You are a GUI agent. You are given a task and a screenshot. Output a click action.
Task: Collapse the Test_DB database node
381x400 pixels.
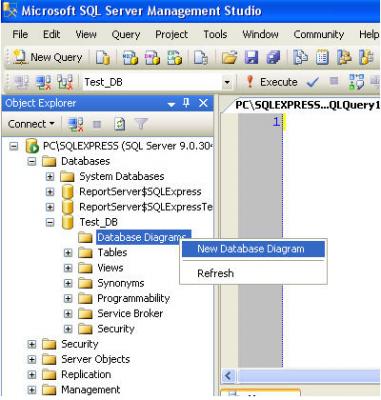point(50,222)
